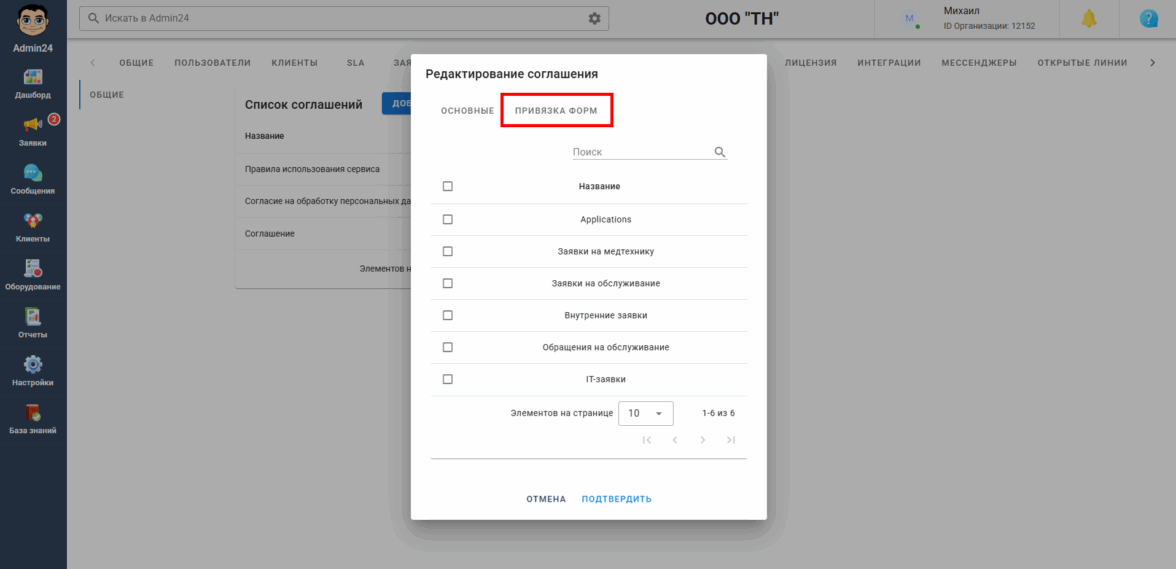Open Настройки gear icon in sidebar
Image resolution: width=1176 pixels, height=569 pixels.
pos(33,365)
